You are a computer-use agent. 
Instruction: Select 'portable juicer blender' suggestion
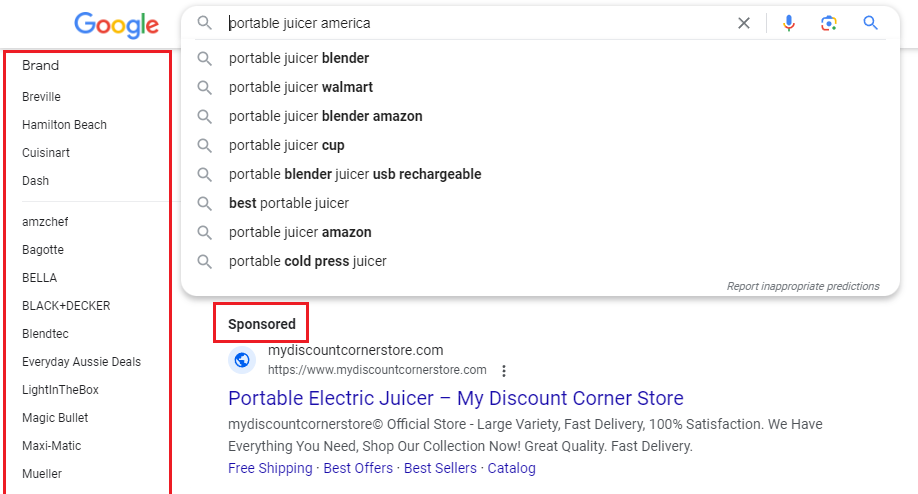pos(299,58)
